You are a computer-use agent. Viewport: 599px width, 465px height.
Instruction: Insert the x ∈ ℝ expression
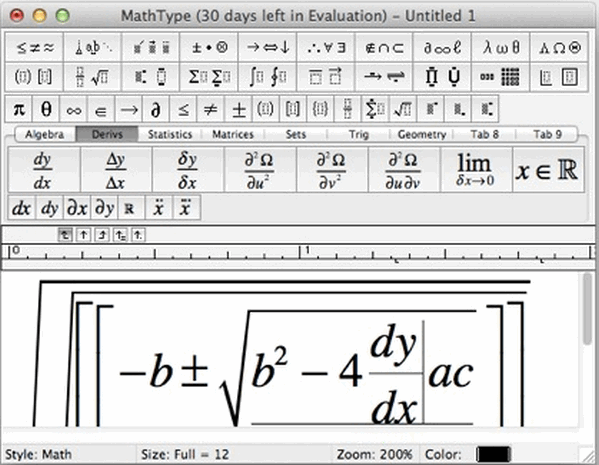point(548,170)
